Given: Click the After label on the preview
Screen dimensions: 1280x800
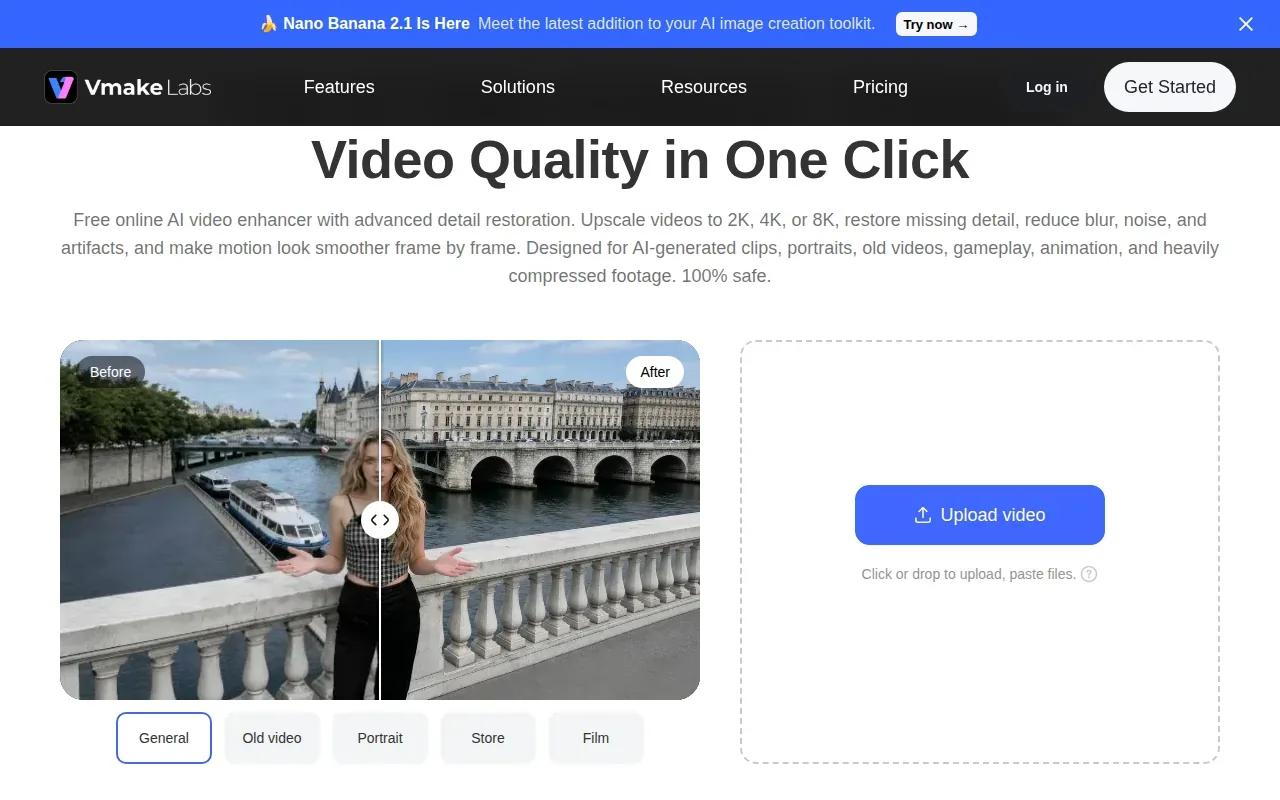Looking at the screenshot, I should click(x=655, y=372).
